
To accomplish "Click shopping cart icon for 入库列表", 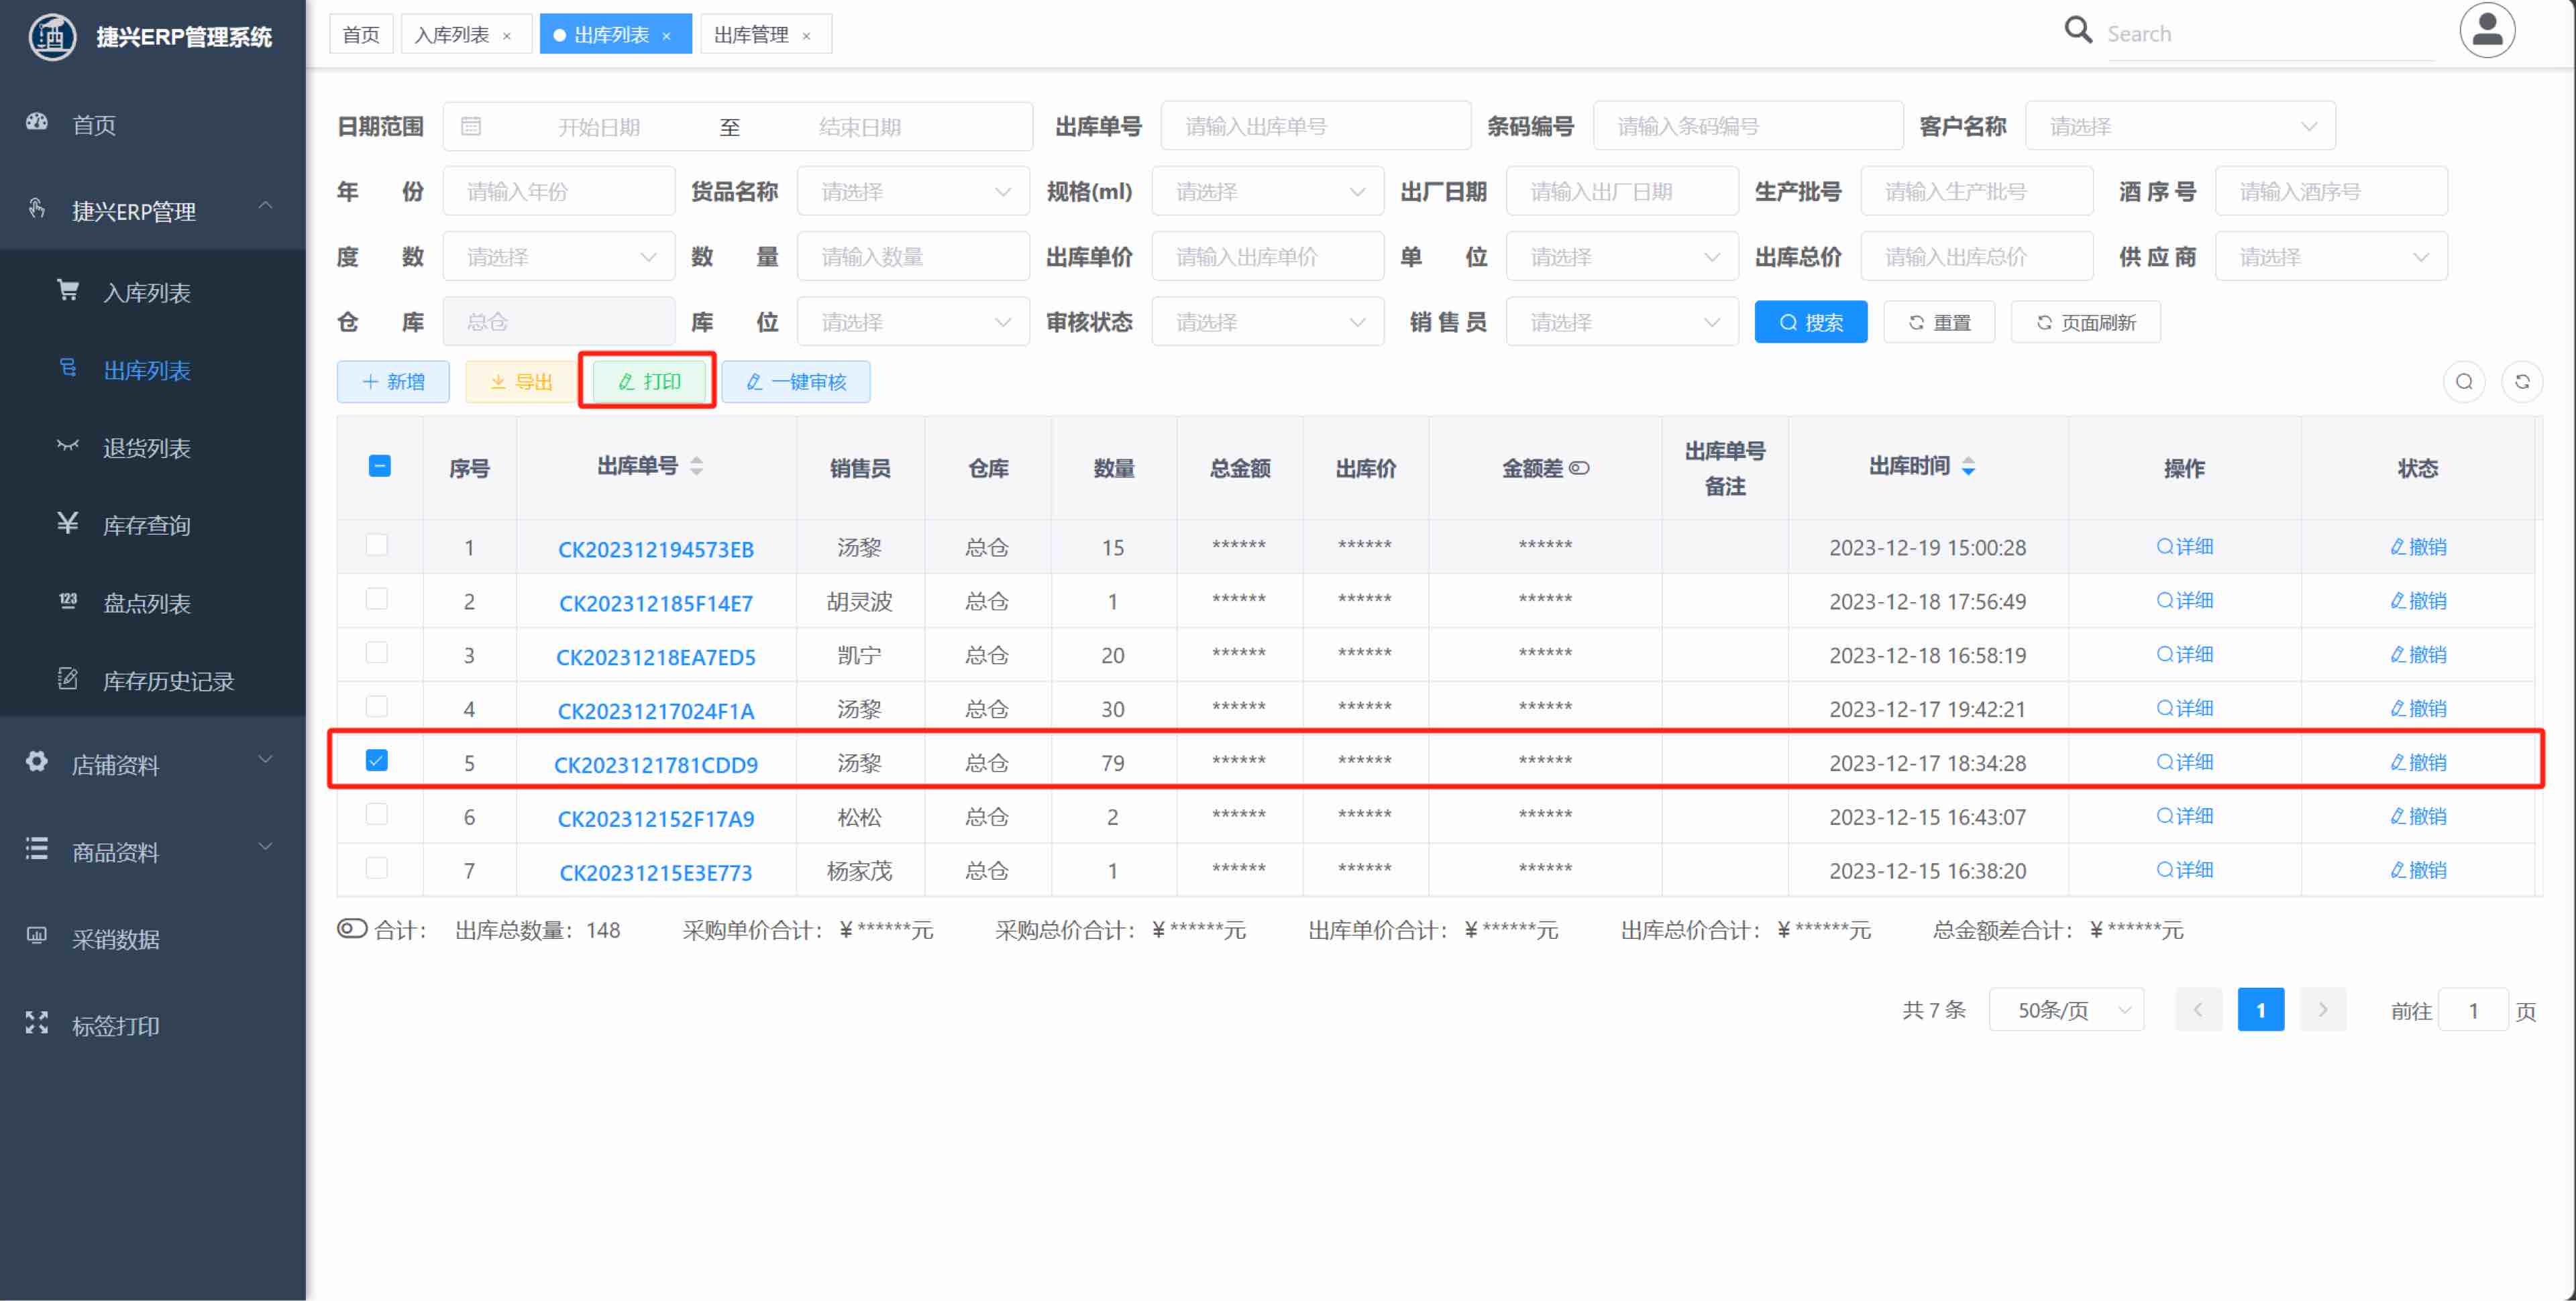I will point(68,290).
